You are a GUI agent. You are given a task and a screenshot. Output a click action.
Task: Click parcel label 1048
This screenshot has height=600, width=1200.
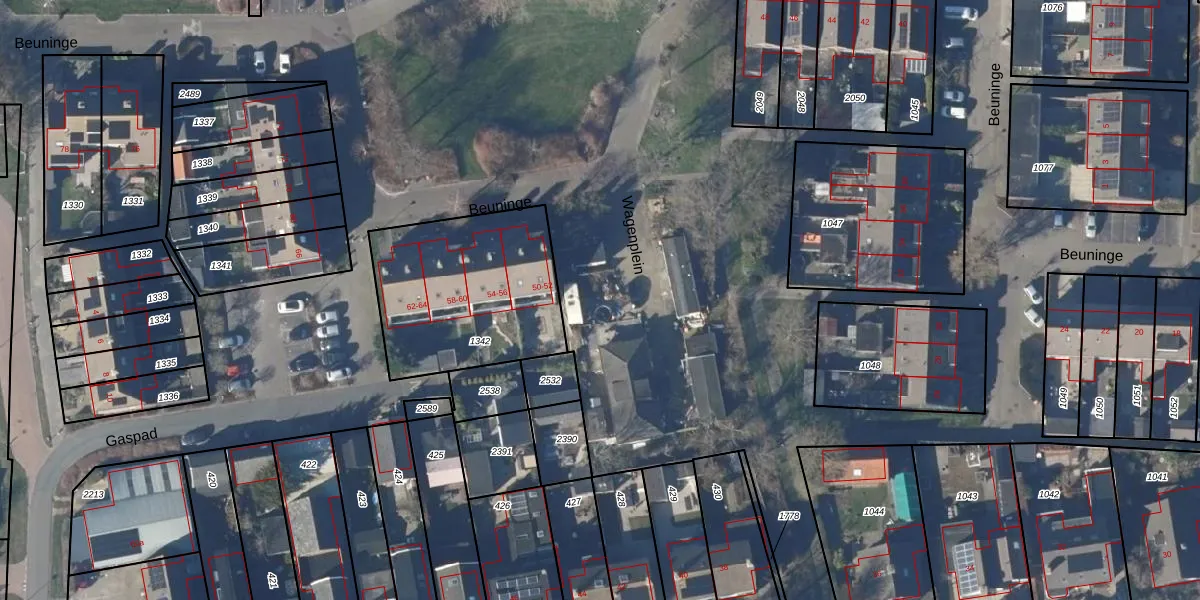[x=870, y=366]
